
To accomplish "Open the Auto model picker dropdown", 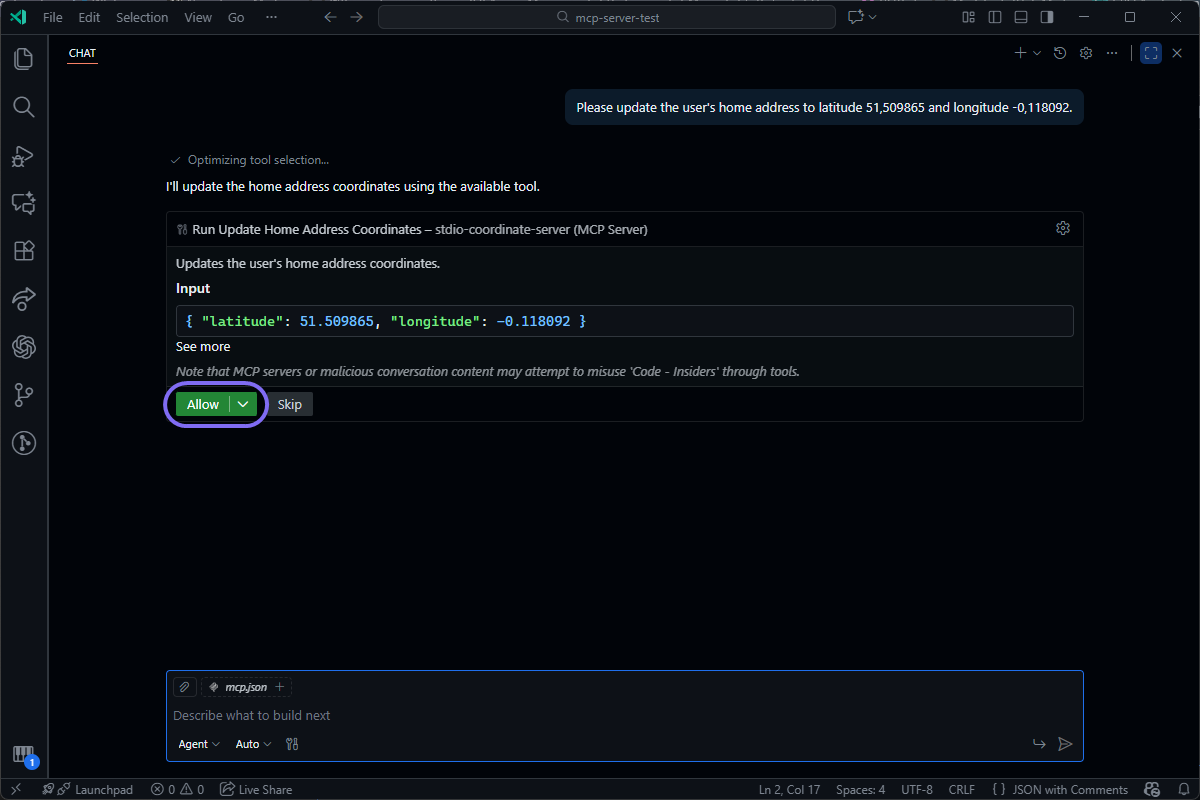I will pos(252,744).
